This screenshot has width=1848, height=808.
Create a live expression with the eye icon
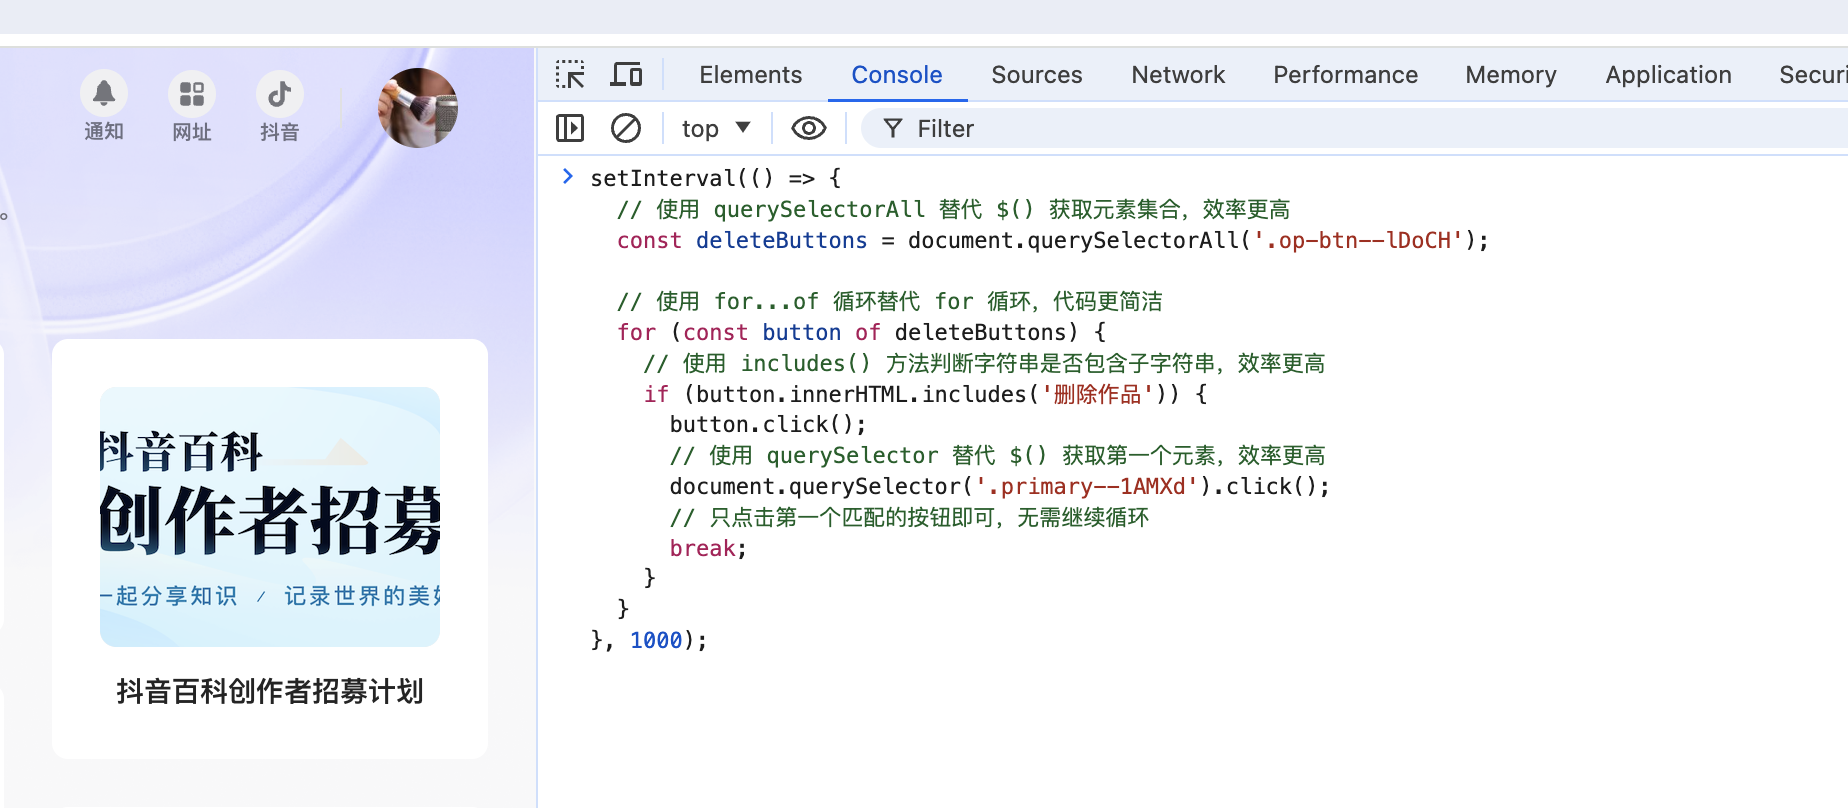(x=808, y=128)
